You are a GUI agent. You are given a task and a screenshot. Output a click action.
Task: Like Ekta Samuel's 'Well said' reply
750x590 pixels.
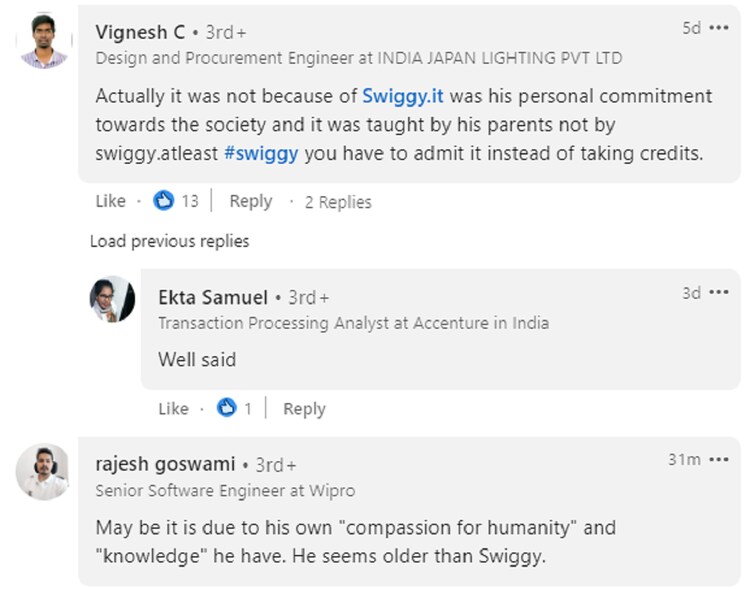pyautogui.click(x=173, y=408)
